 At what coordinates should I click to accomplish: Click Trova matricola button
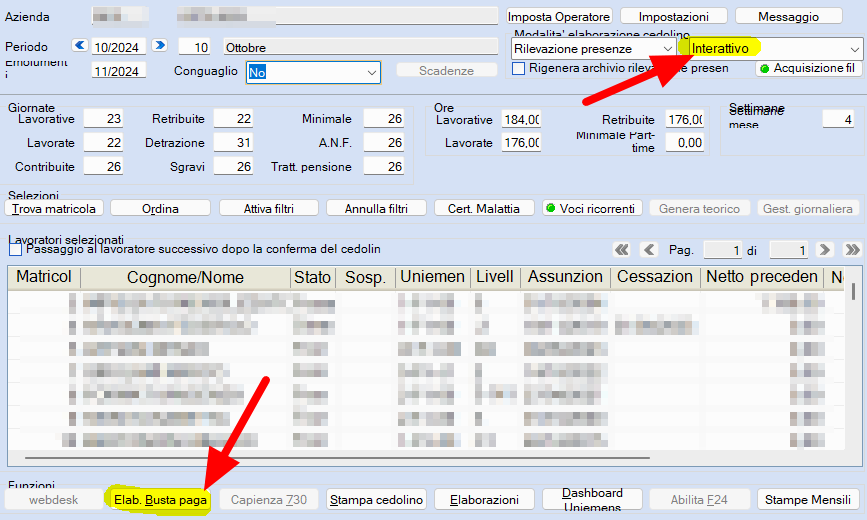click(x=54, y=209)
